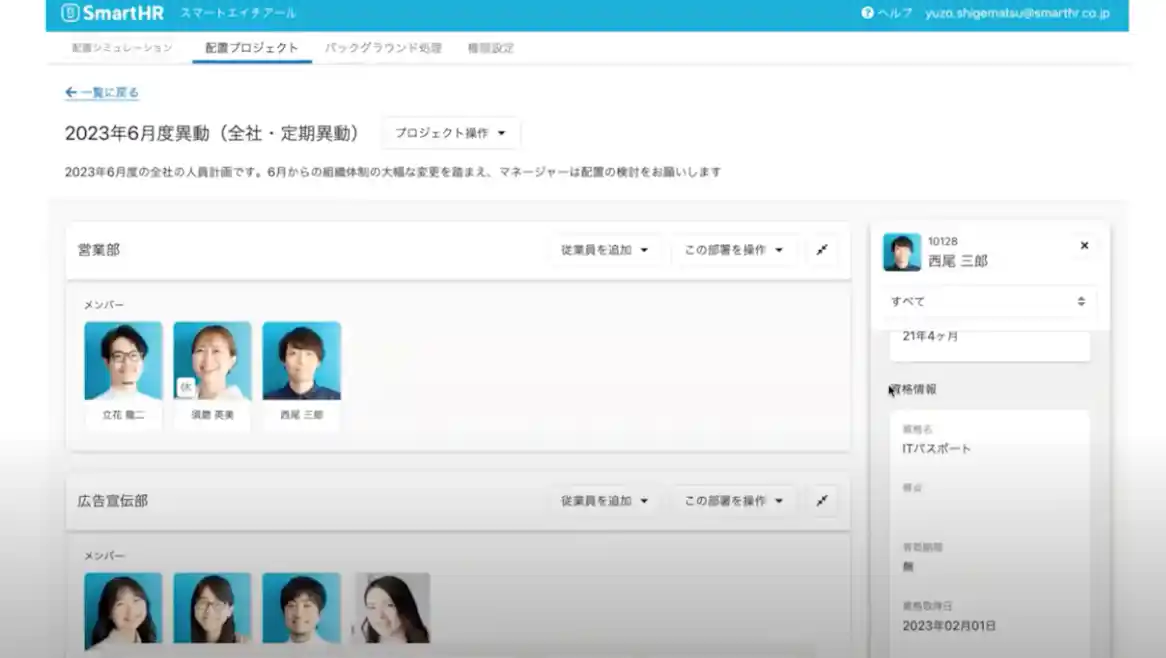The width and height of the screenshot is (1166, 658).
Task: Expand 従業員を追加 in 広告宣伝部
Action: 604,501
